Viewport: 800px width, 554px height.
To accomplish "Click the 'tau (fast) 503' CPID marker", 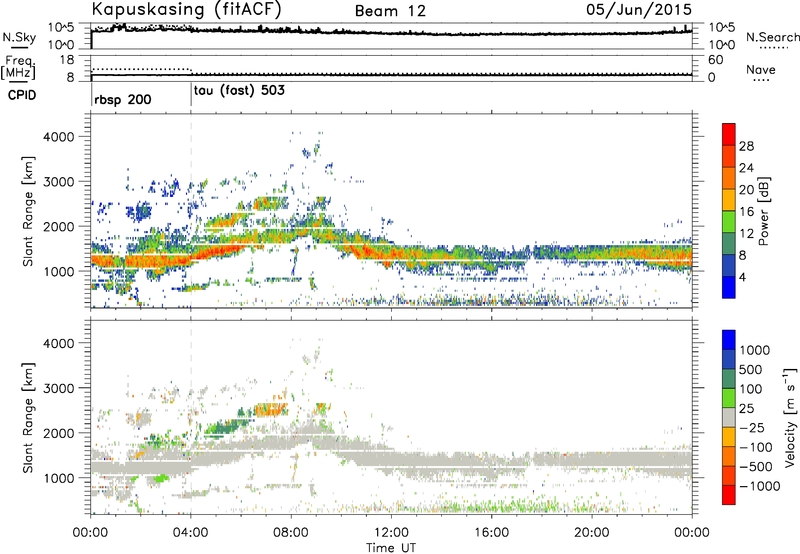I will 239,91.
